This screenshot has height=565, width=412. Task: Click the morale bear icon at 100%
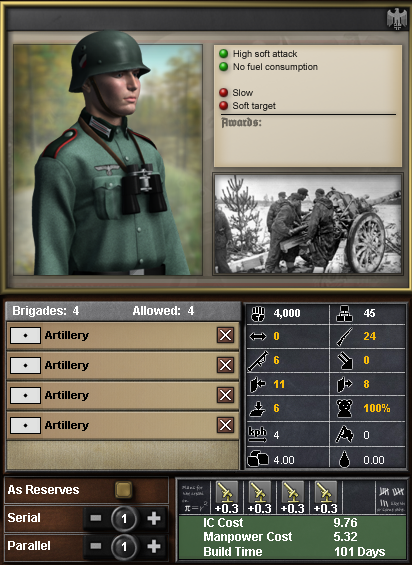point(345,408)
